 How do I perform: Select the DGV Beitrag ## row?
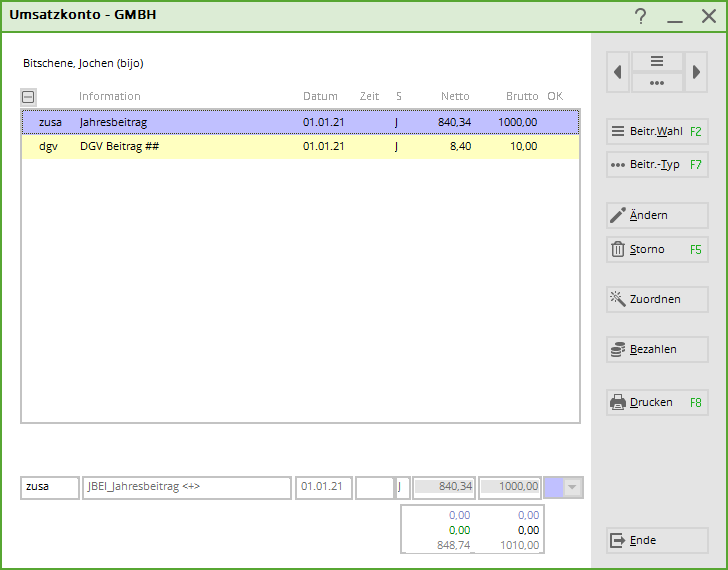click(300, 146)
